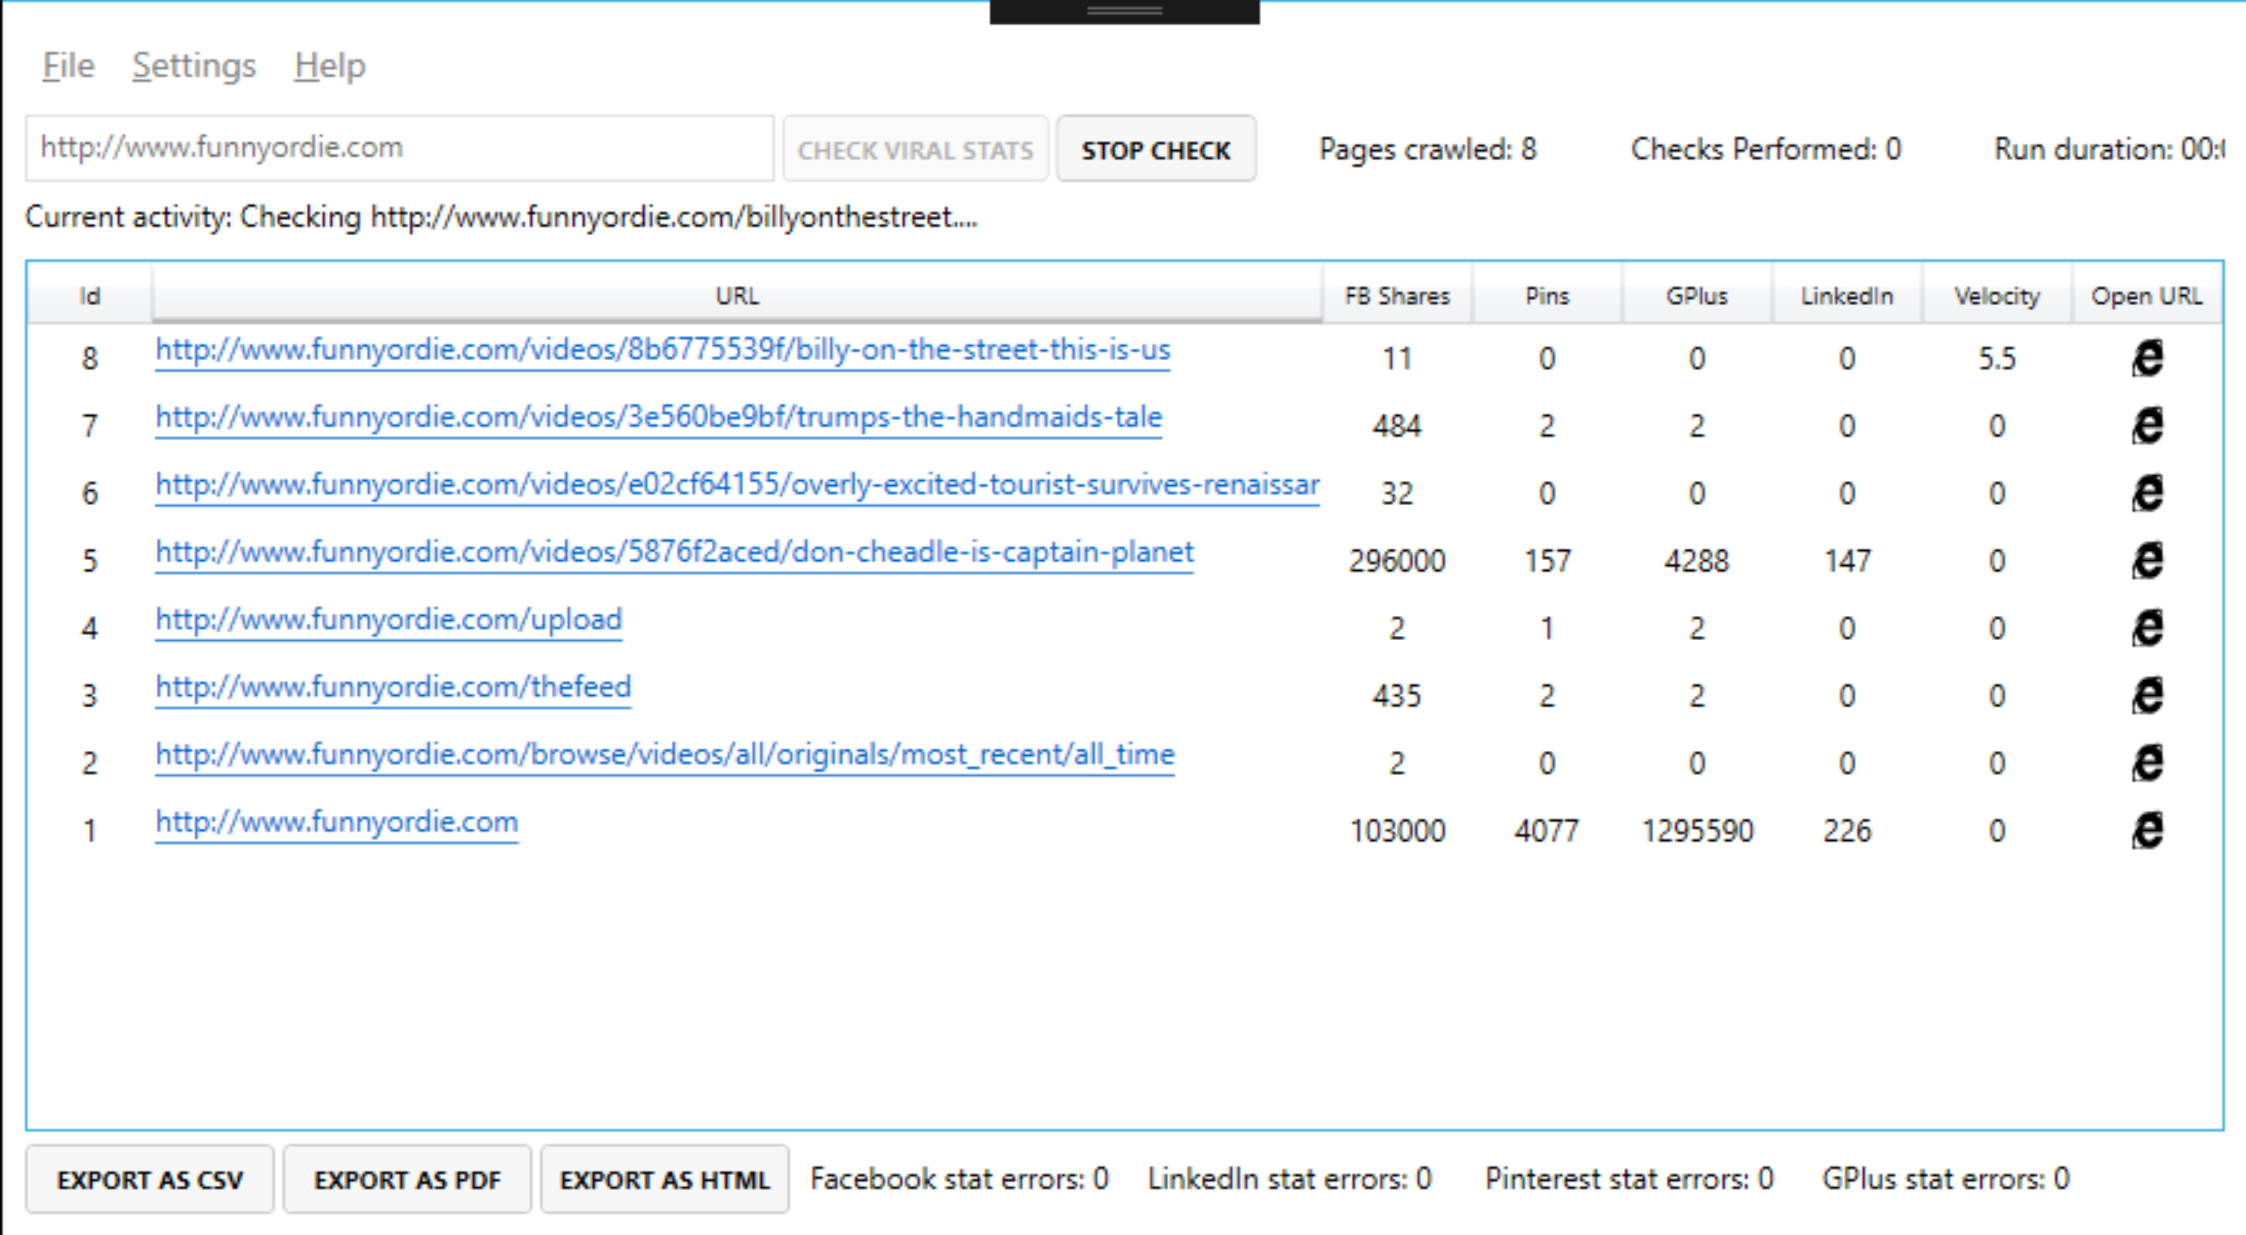Select FB Shares value 435
2246x1235 pixels.
coord(1397,696)
